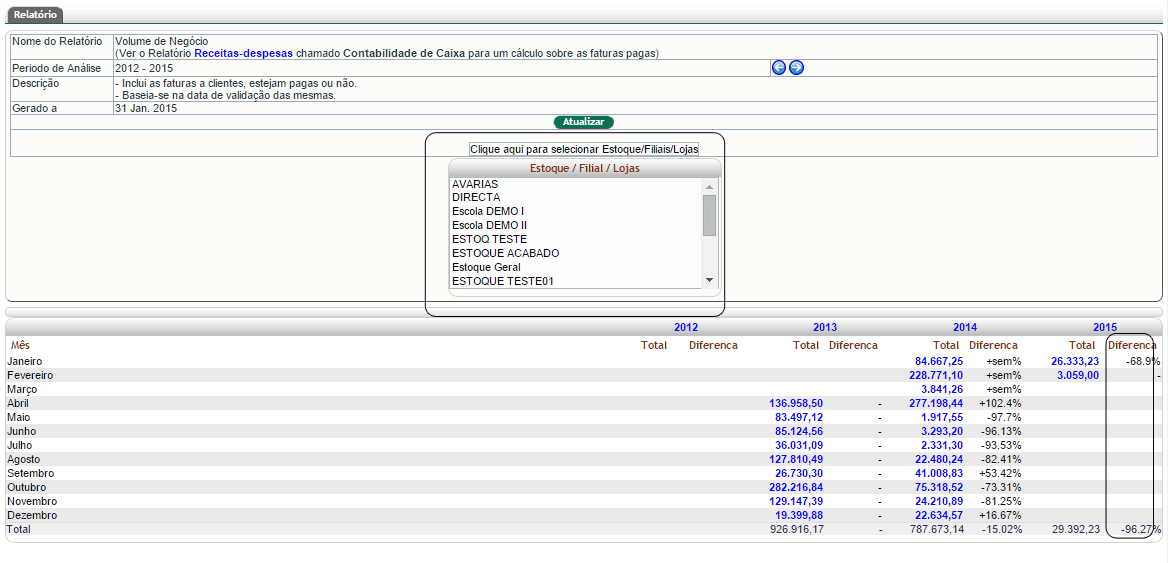Click the Atualizar button
This screenshot has height=563, width=1168.
coord(584,122)
